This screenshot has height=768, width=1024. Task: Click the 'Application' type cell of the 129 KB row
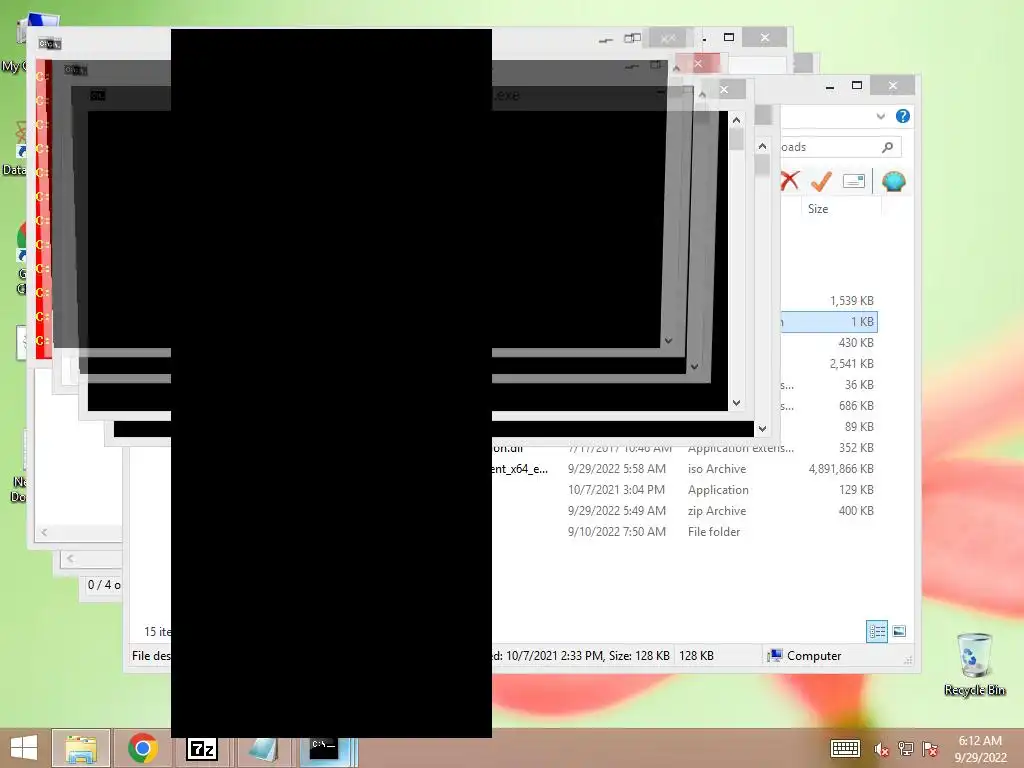click(x=718, y=490)
